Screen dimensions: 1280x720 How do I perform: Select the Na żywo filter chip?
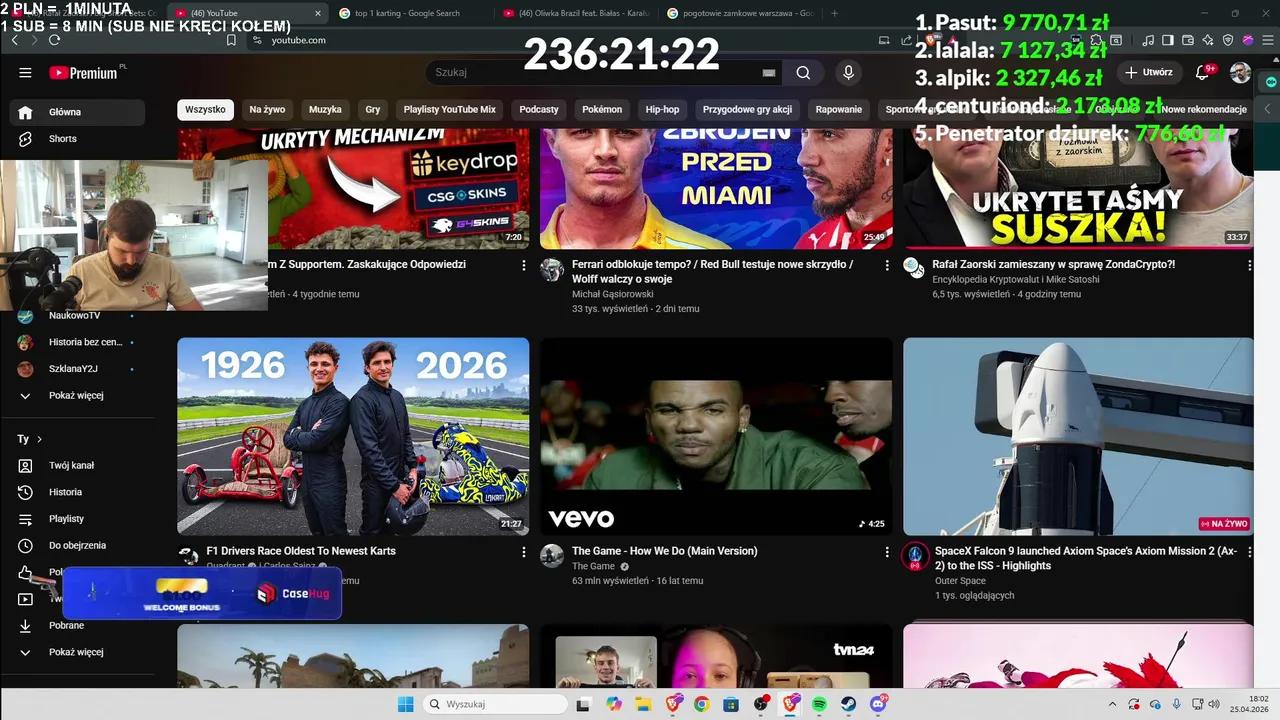point(267,109)
